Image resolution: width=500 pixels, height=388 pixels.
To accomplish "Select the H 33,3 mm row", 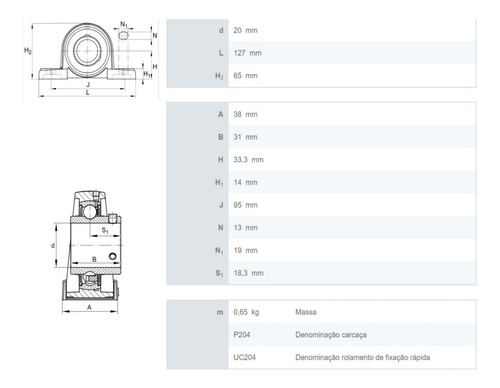I will click(x=321, y=160).
